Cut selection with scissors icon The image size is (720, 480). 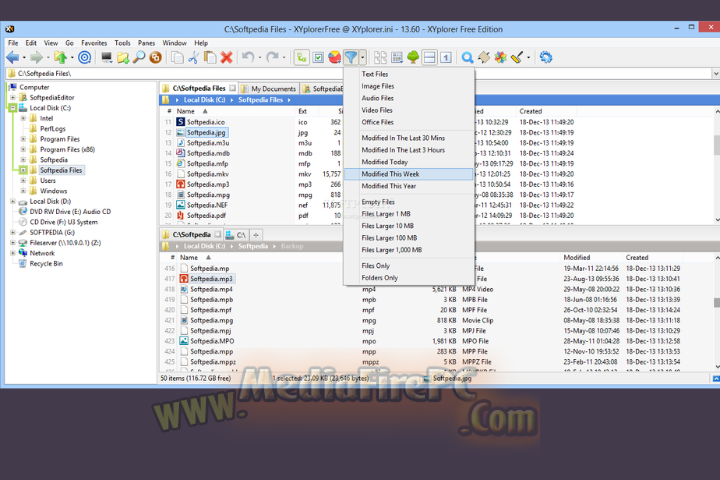[x=193, y=57]
